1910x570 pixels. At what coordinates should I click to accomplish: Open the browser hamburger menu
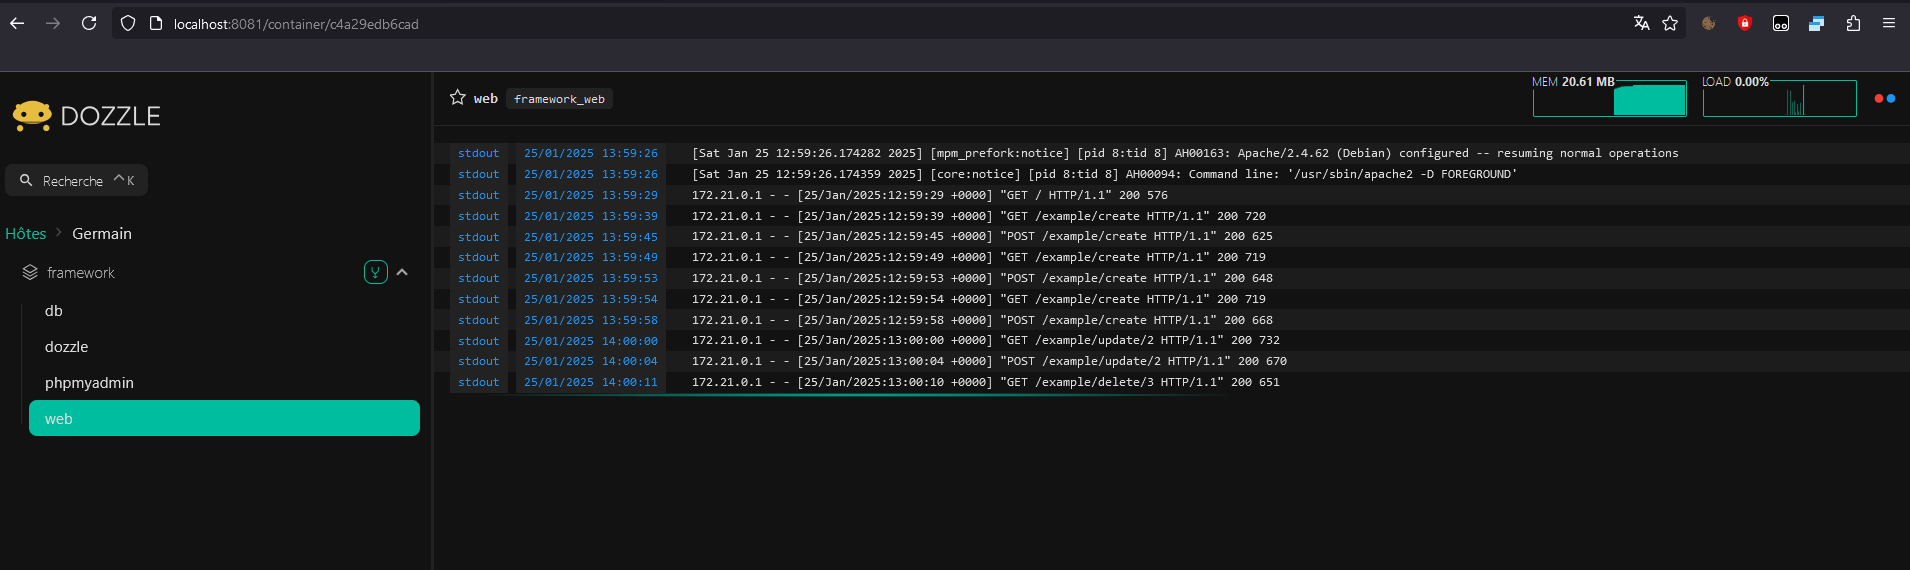tap(1889, 23)
